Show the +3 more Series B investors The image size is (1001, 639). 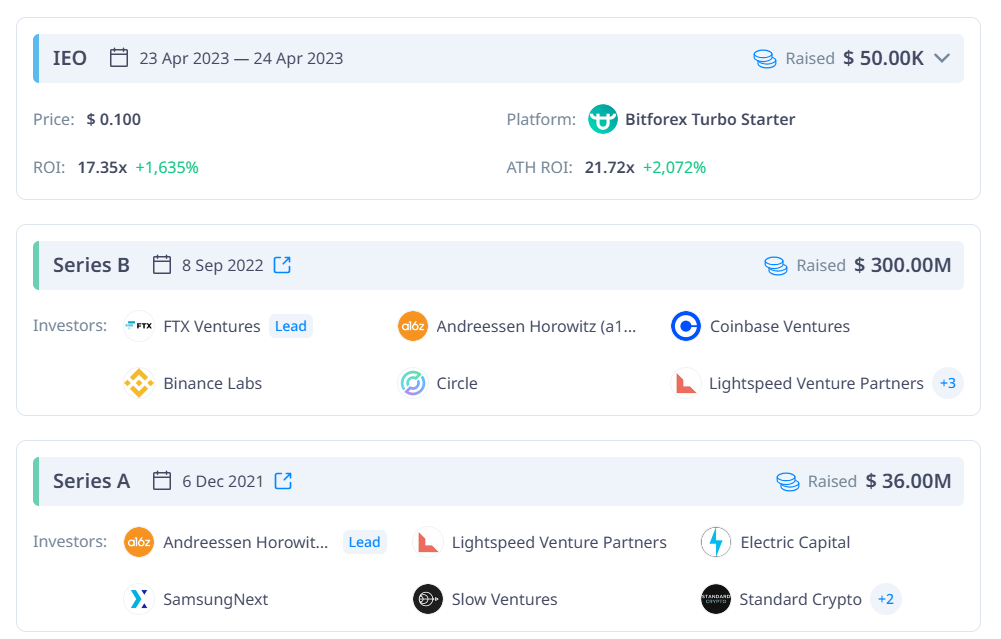[x=948, y=383]
